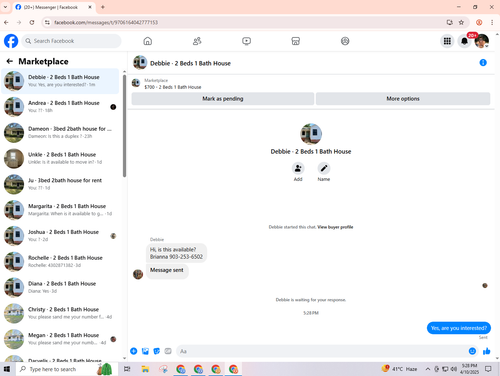The width and height of the screenshot is (500, 376).
Task: Click Debbie's large profile thumbnail
Action: 311,134
